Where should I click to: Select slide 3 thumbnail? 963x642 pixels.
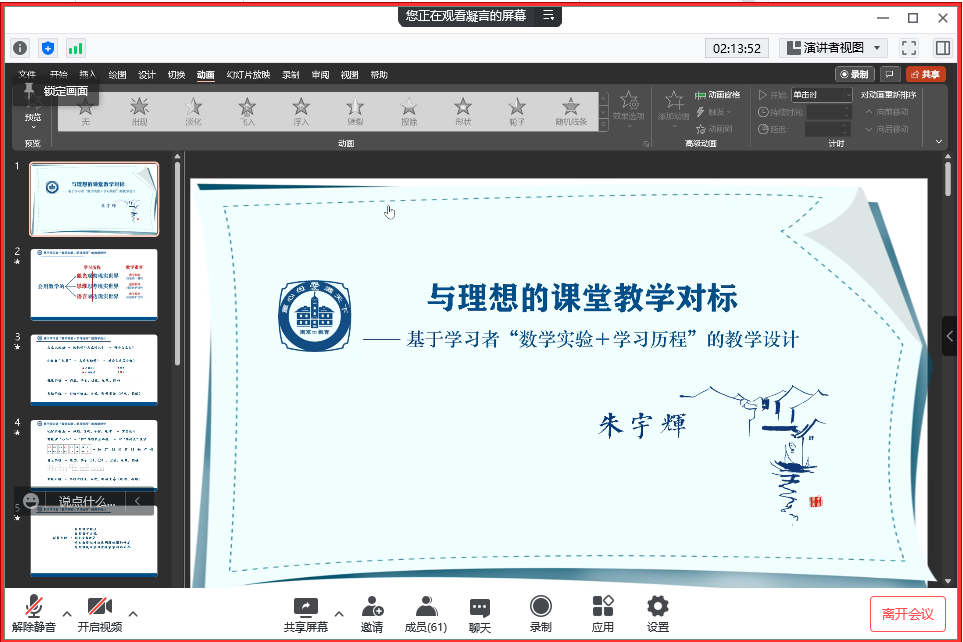coord(94,370)
